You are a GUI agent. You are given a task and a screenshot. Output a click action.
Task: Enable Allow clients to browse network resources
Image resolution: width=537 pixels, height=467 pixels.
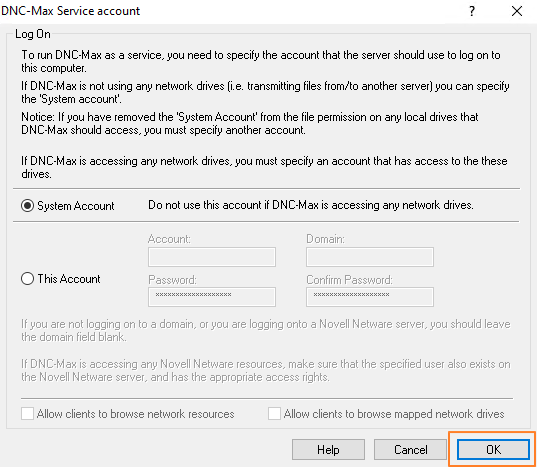click(x=27, y=414)
